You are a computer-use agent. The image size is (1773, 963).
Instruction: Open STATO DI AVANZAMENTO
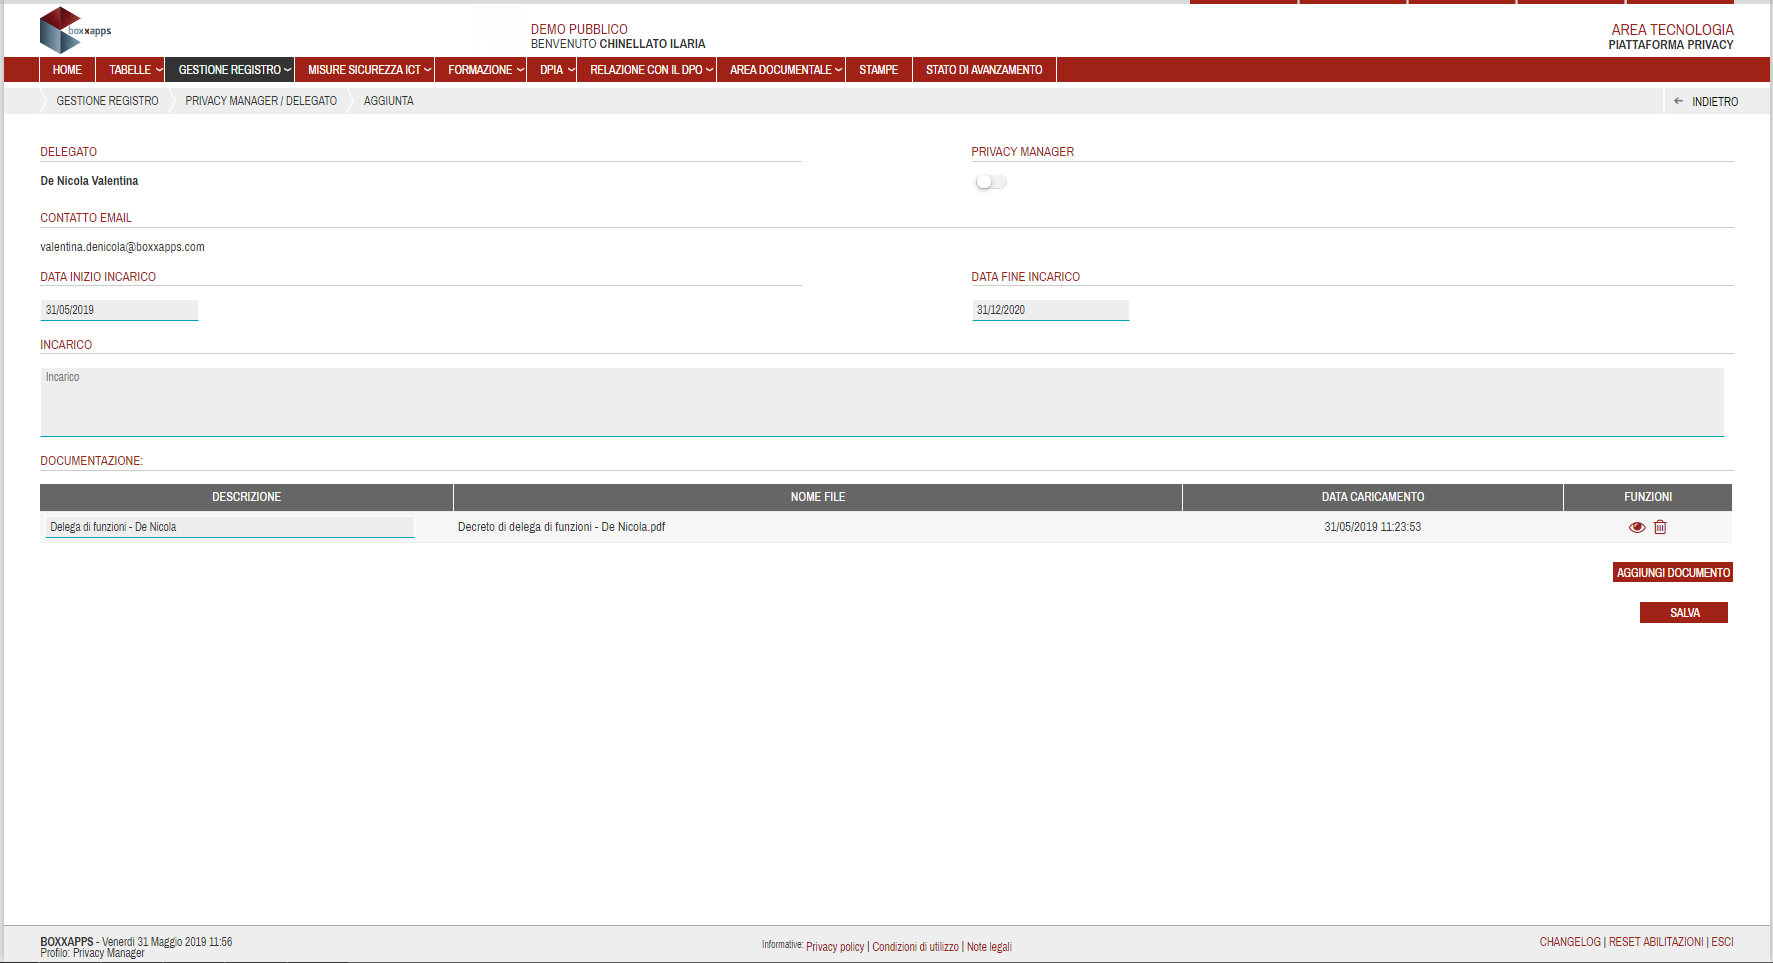(984, 70)
